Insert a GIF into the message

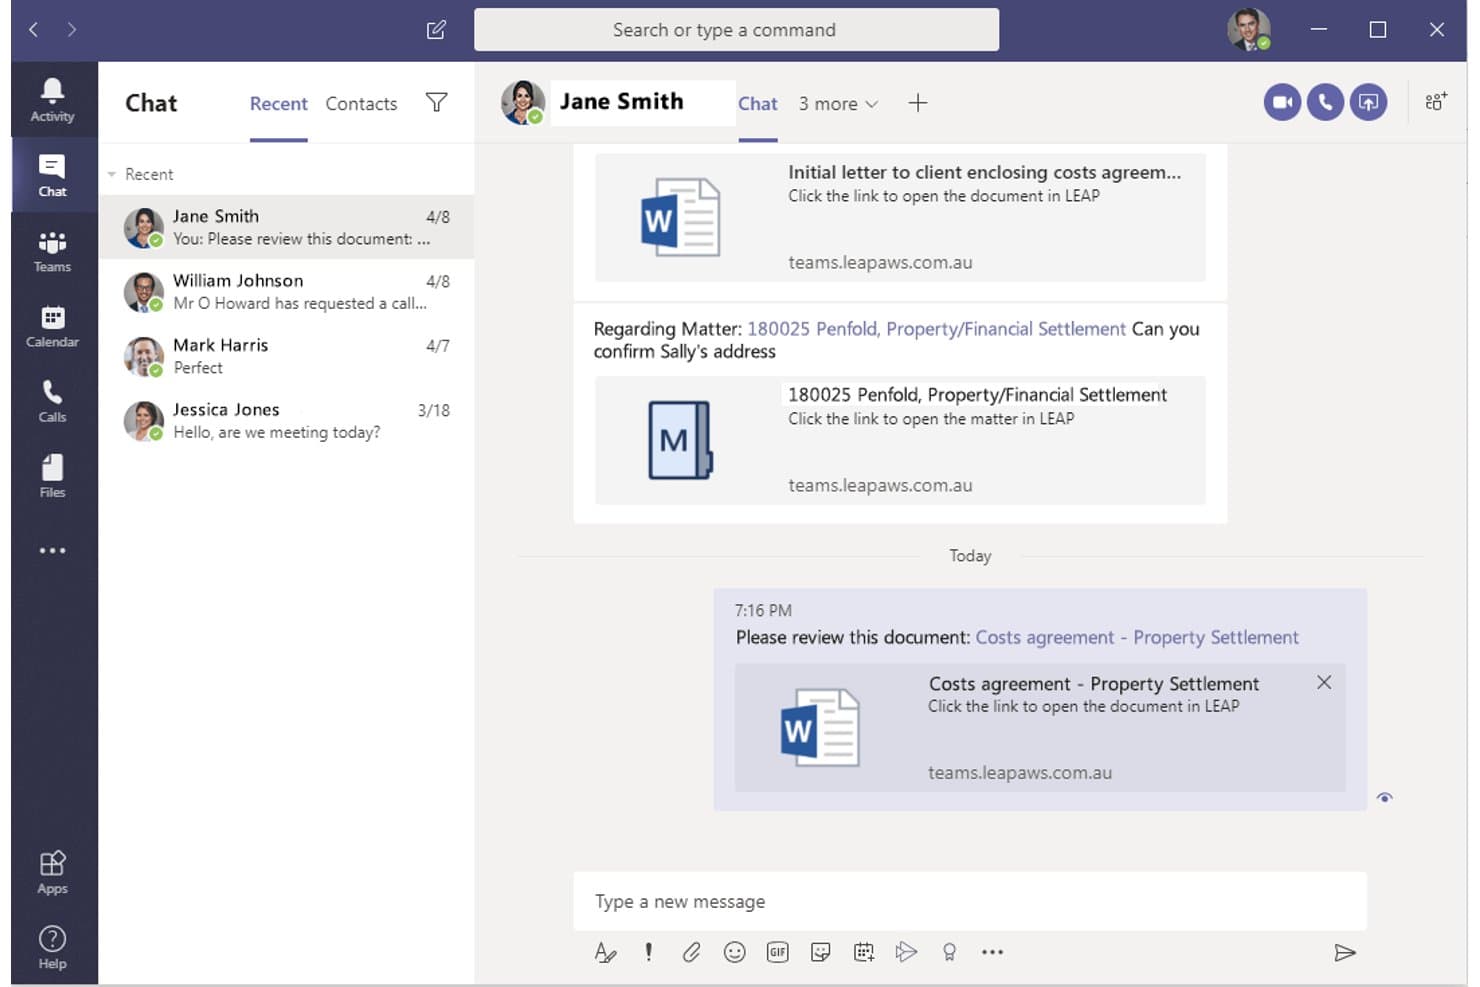point(777,952)
